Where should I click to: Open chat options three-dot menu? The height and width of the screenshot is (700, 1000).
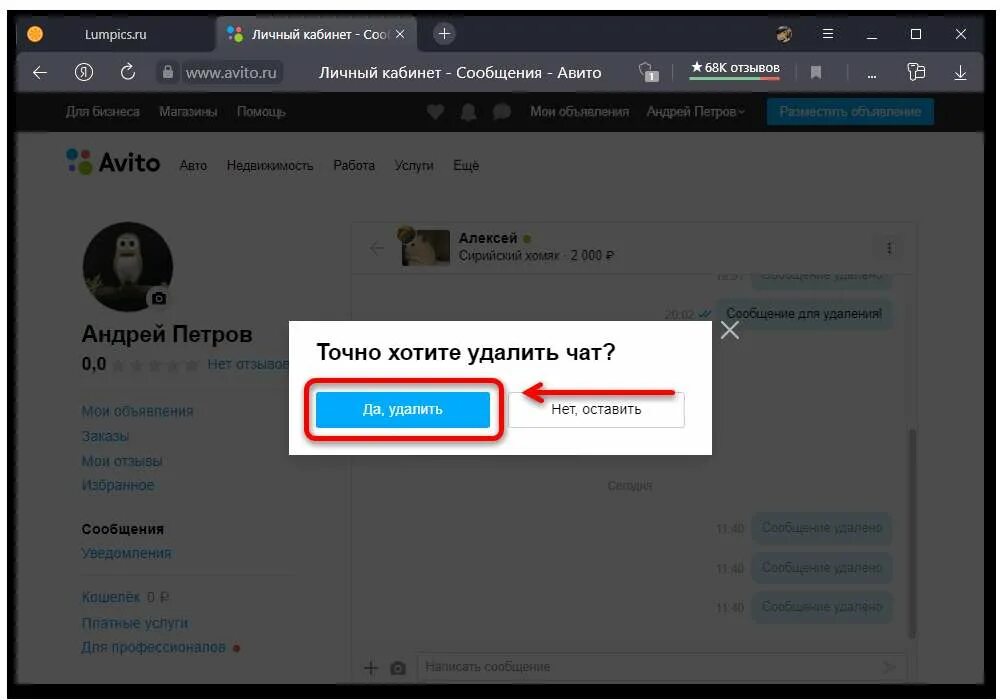889,247
